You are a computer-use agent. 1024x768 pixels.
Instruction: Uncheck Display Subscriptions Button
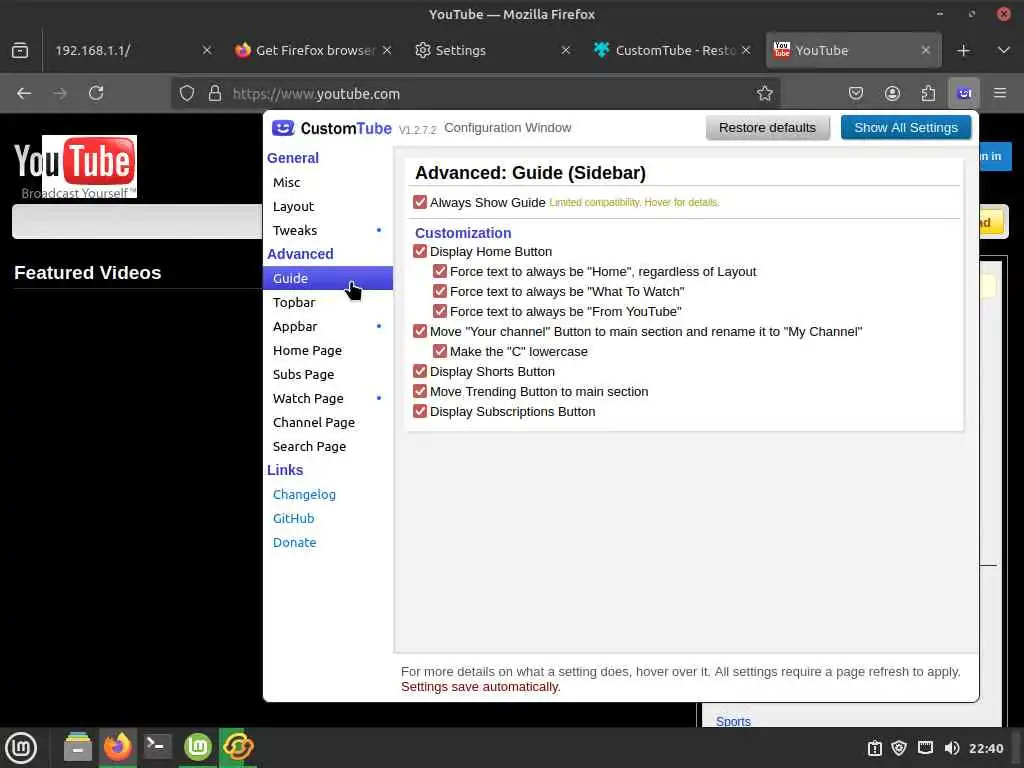point(420,411)
